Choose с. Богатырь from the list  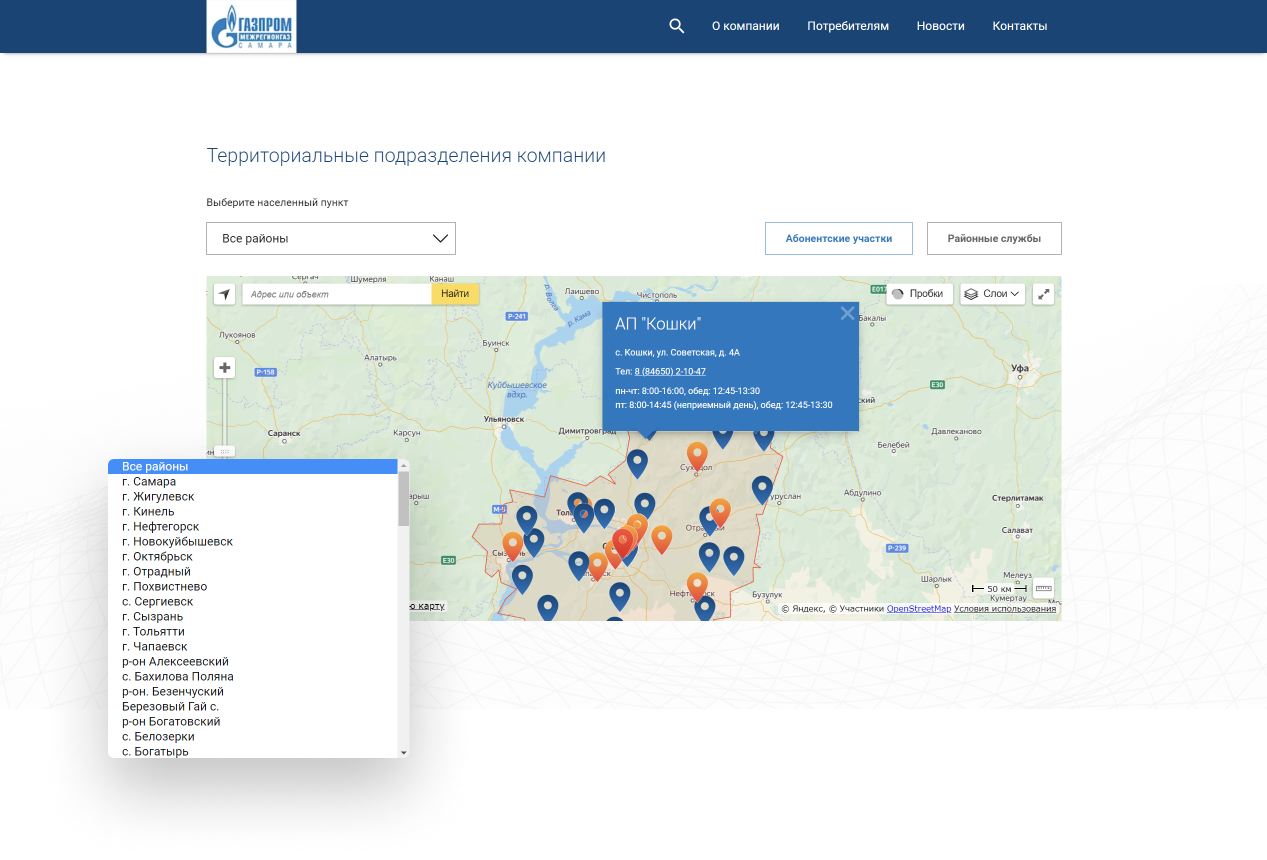(253, 751)
